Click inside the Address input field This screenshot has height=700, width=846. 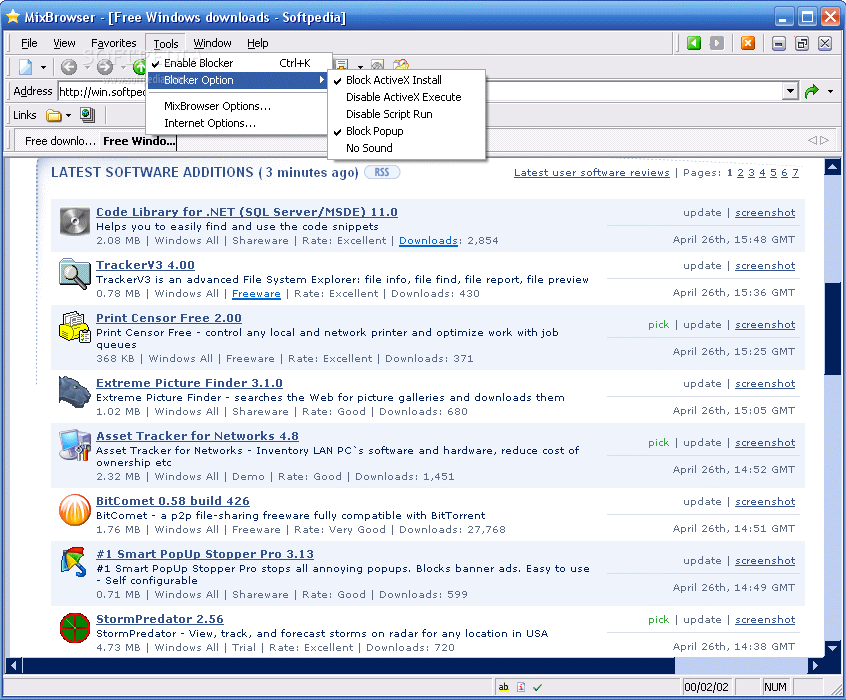click(x=421, y=91)
